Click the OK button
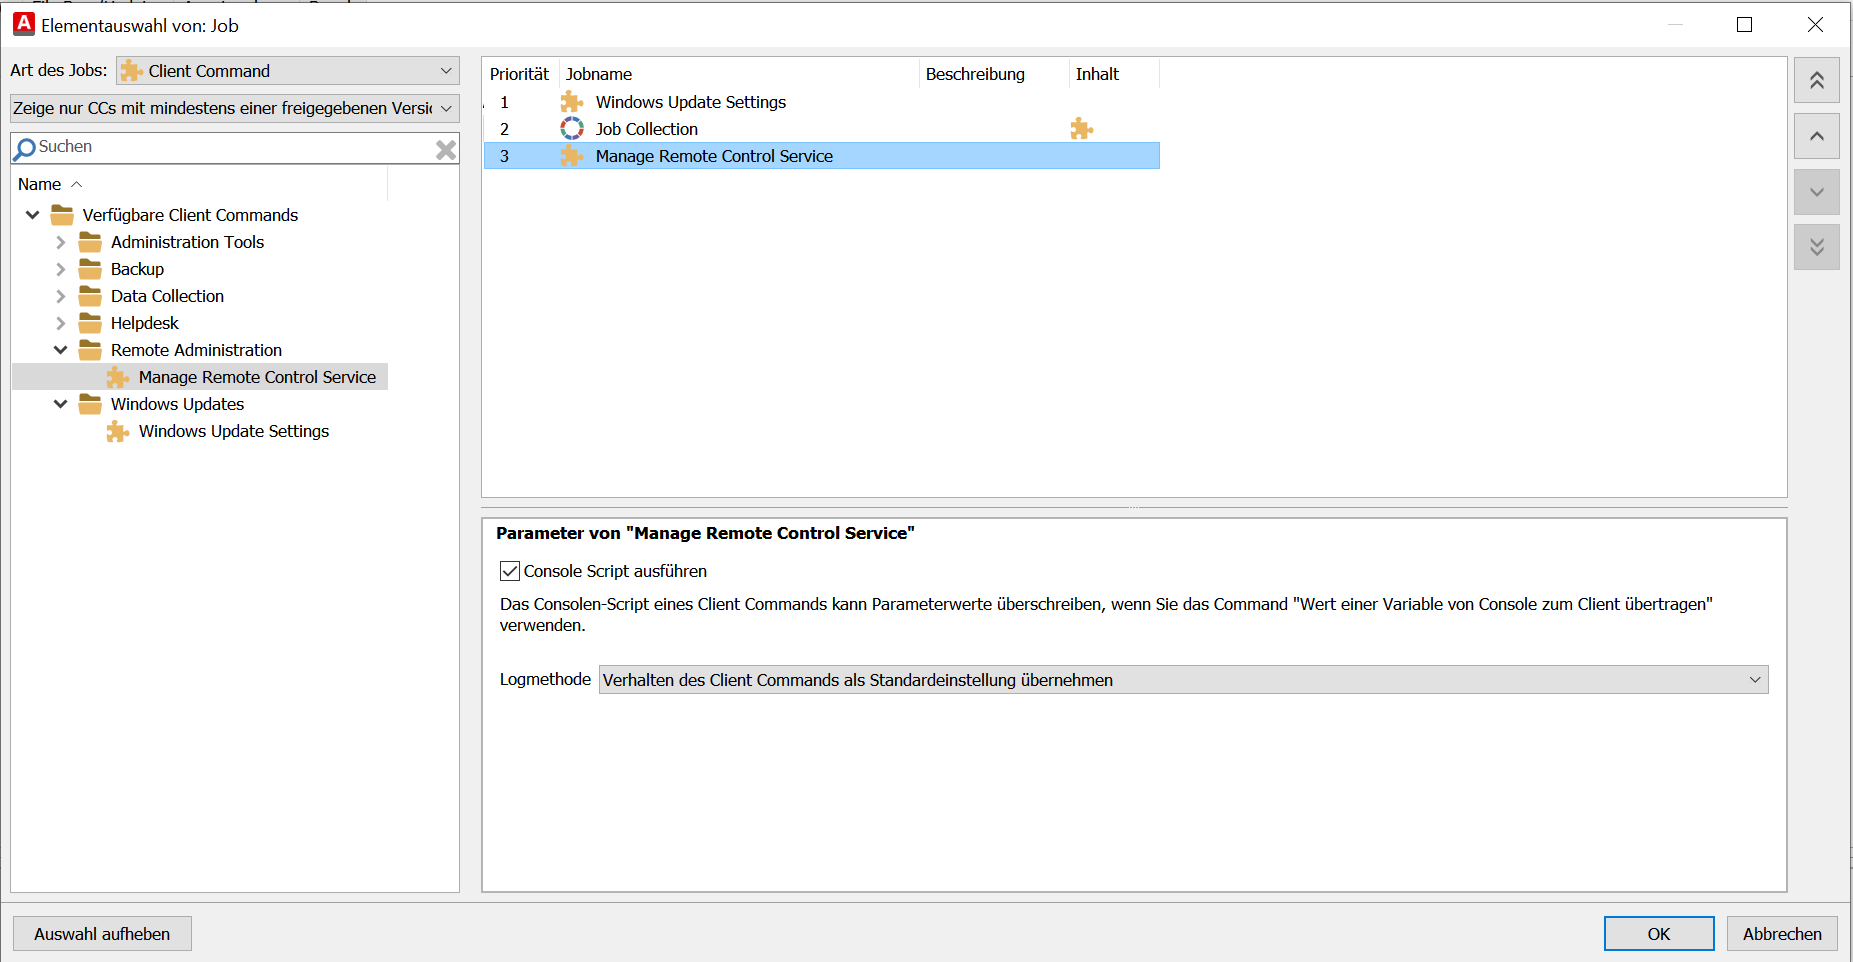Viewport: 1853px width, 962px height. [x=1658, y=934]
